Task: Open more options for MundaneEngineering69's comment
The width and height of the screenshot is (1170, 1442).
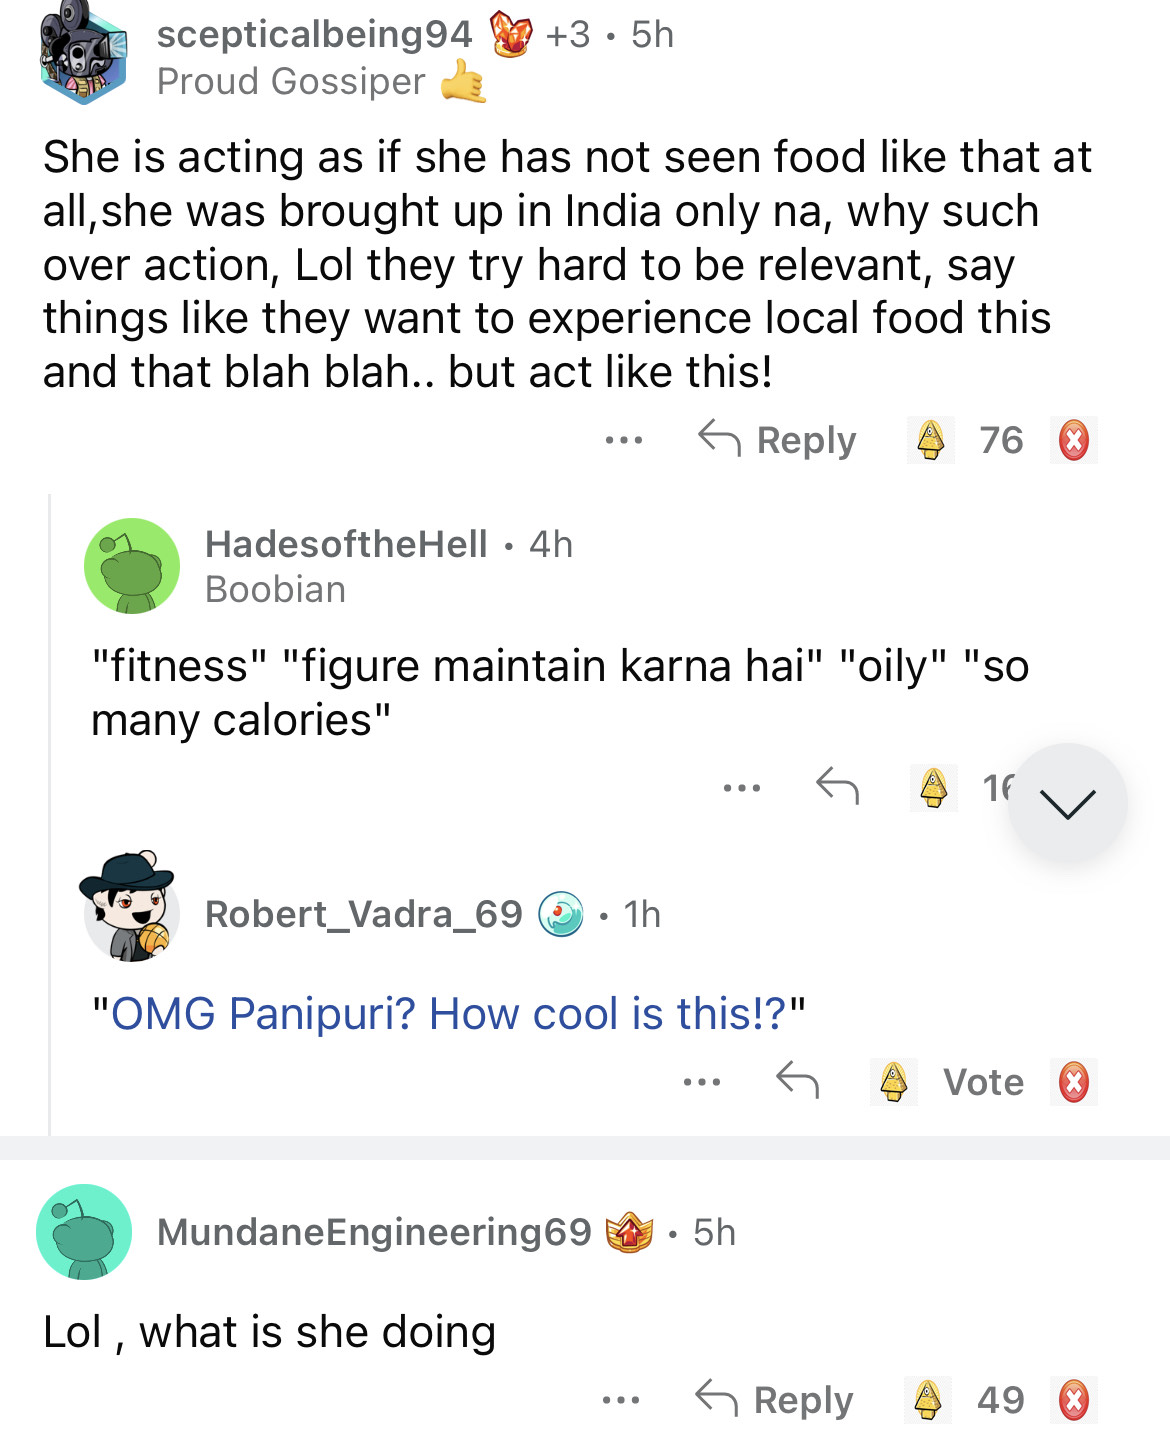Action: click(x=621, y=1400)
